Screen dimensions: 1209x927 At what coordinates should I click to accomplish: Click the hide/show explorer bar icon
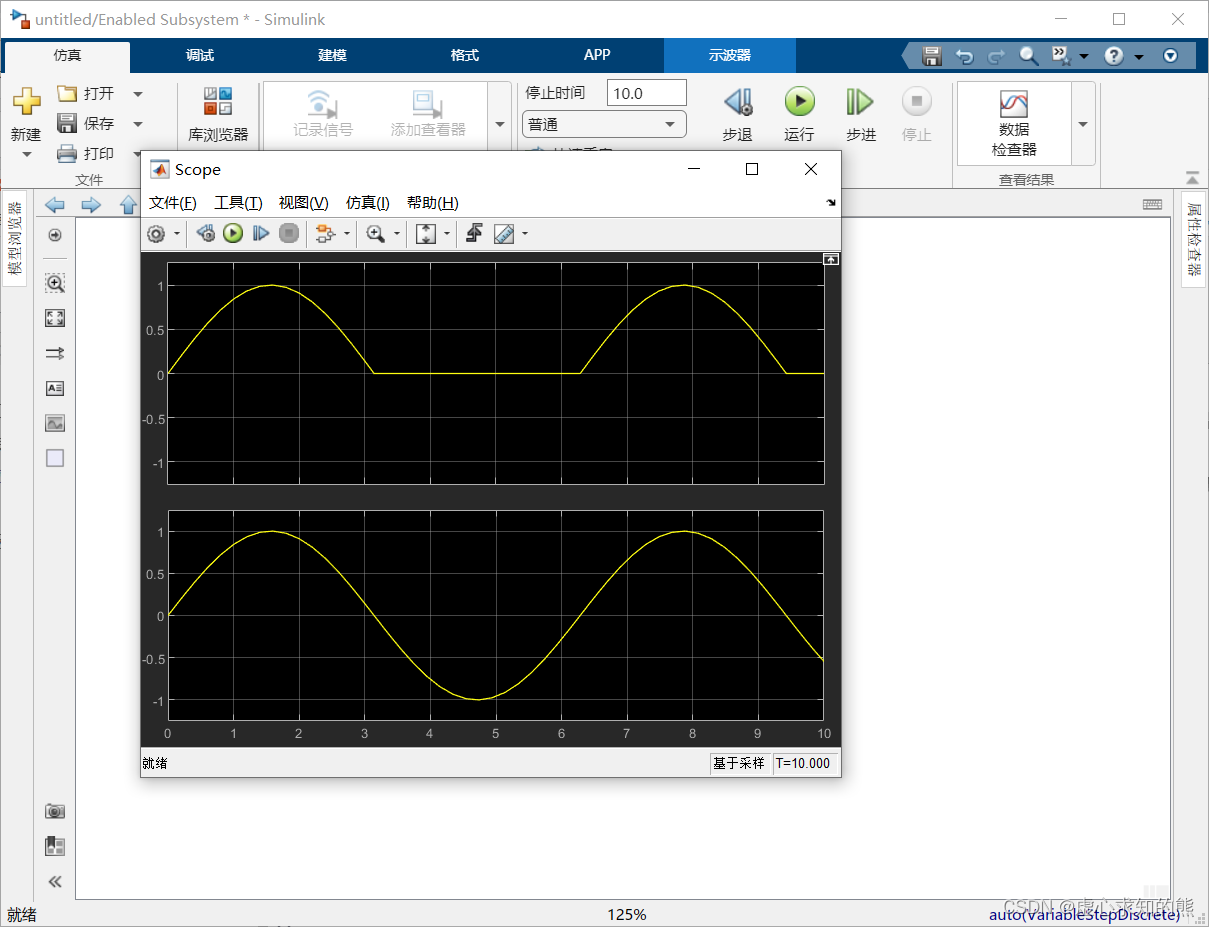point(55,235)
